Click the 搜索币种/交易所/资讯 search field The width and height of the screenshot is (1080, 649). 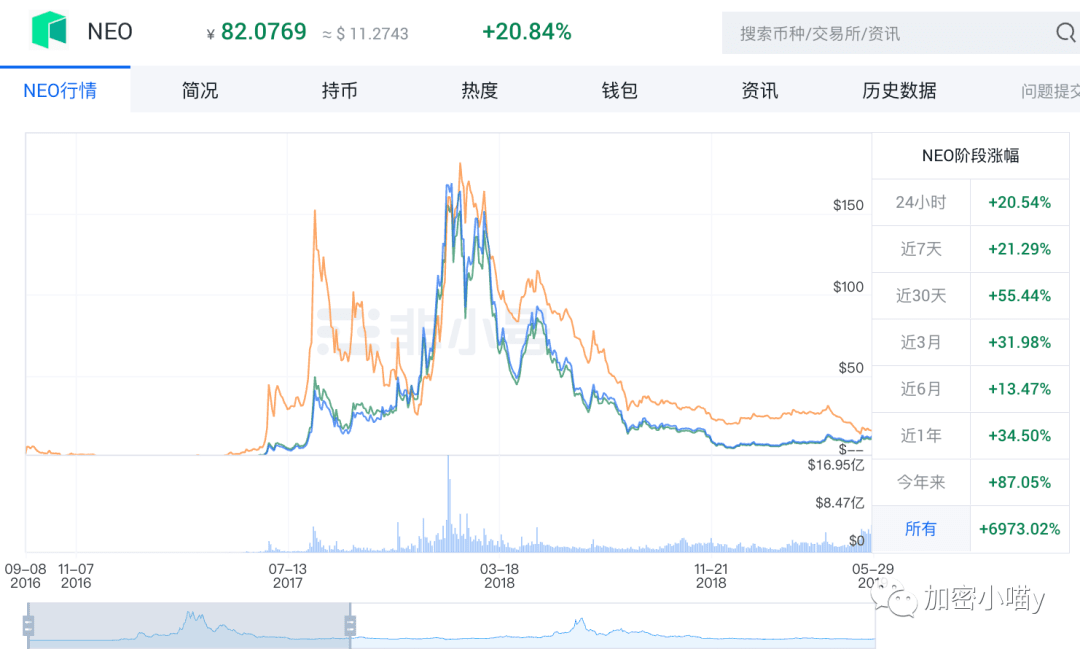(880, 32)
